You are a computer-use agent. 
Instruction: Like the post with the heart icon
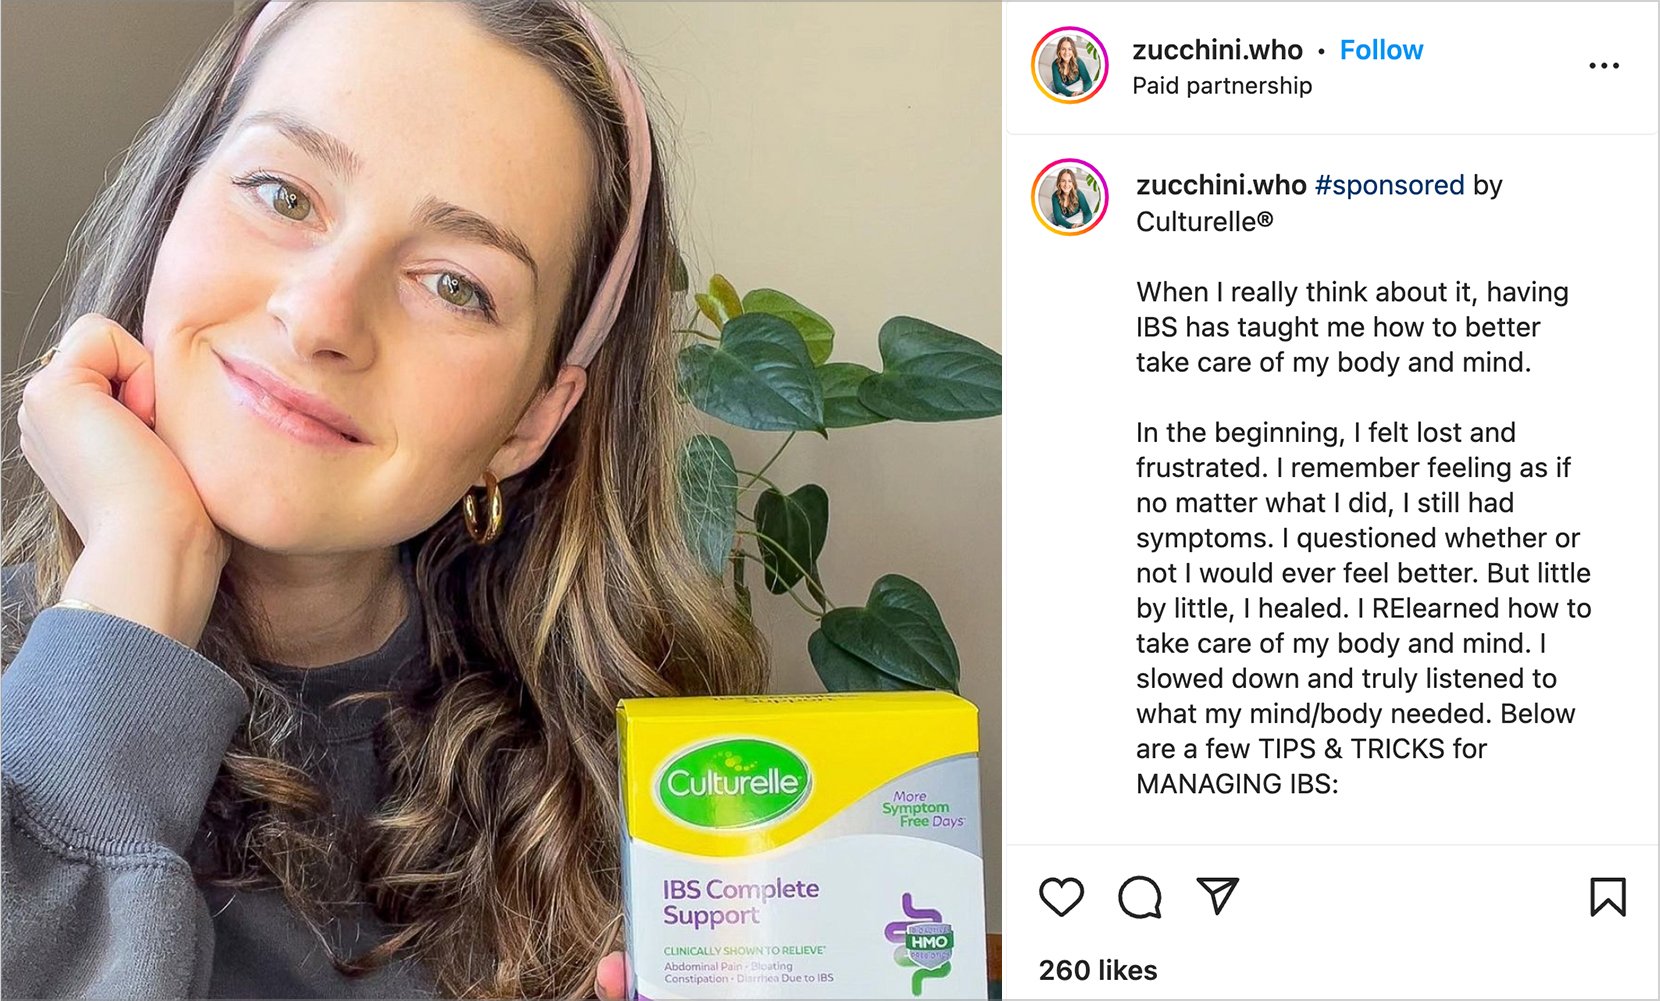click(x=1061, y=896)
